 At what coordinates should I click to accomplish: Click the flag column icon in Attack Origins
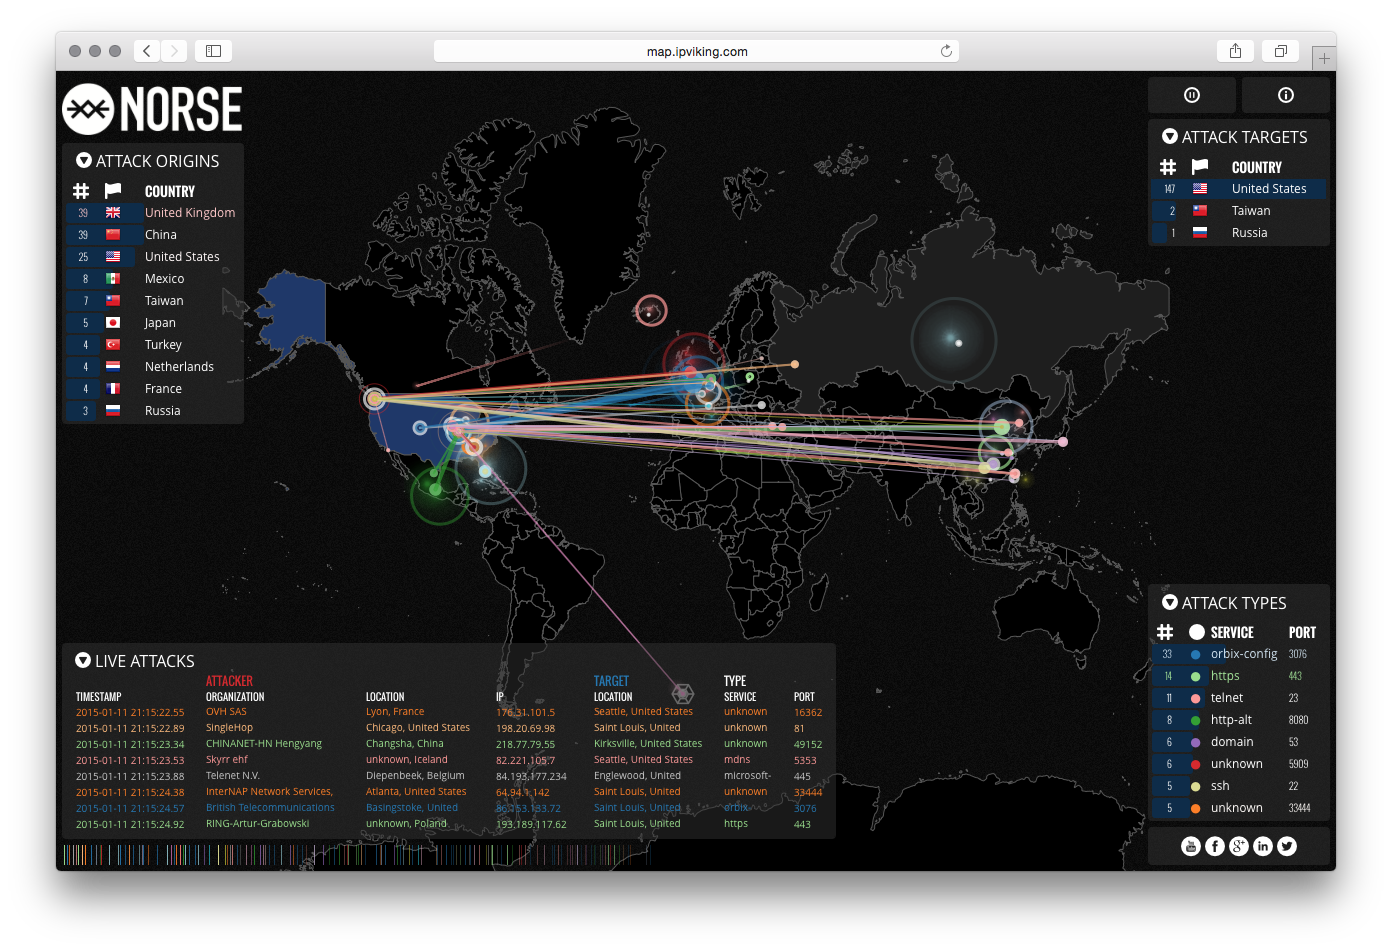112,190
